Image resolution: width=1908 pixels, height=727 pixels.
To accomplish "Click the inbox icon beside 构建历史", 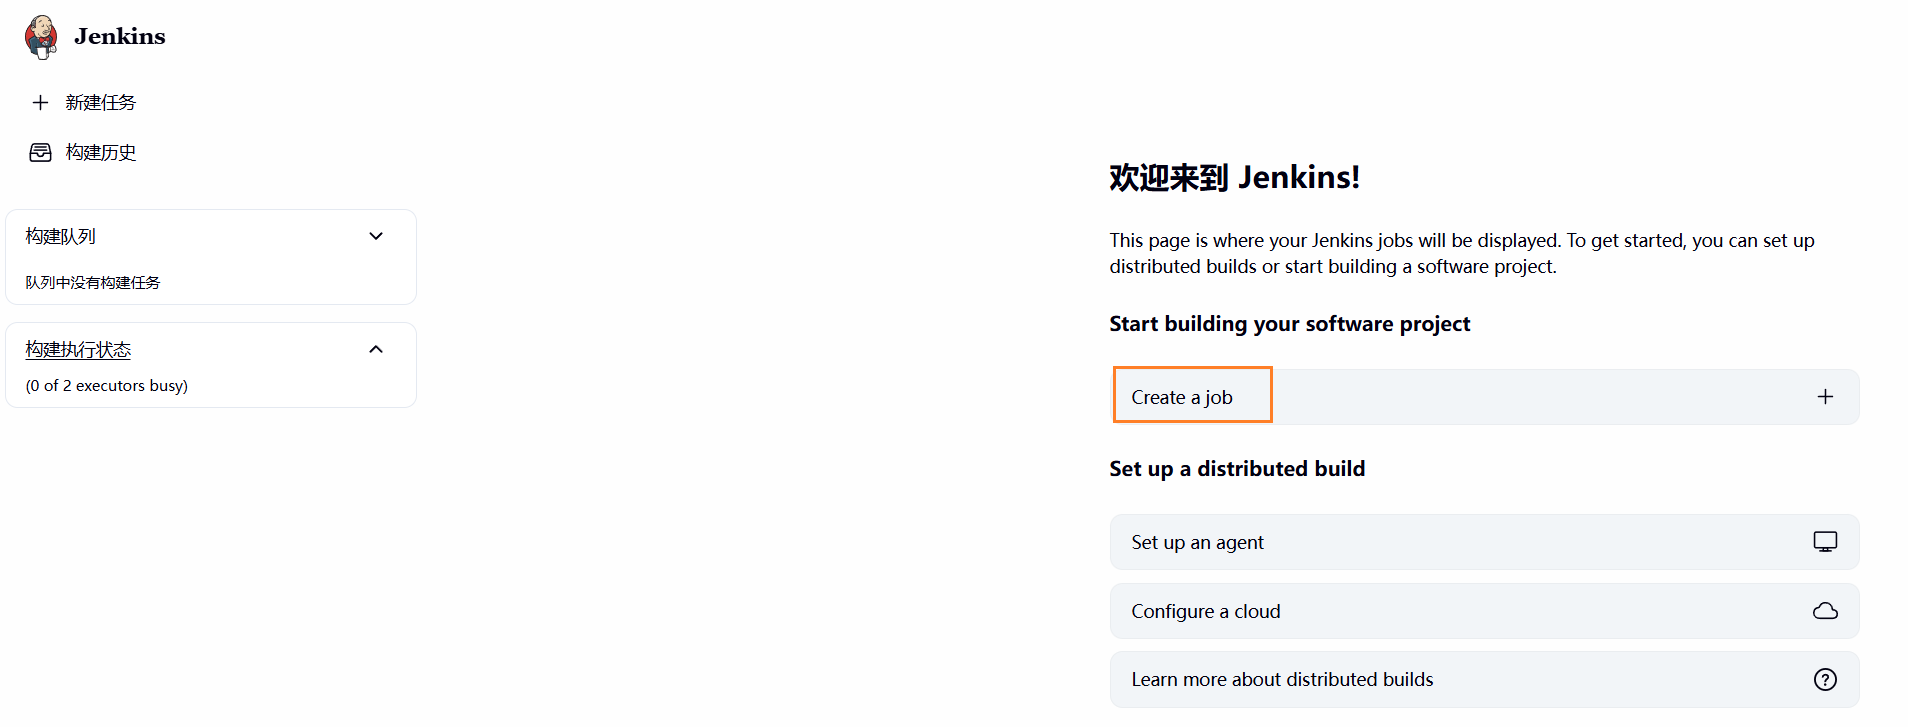I will (40, 152).
